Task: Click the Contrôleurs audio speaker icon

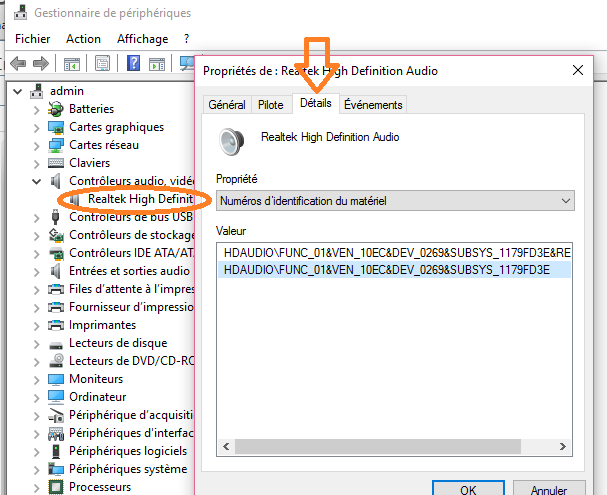Action: point(56,181)
